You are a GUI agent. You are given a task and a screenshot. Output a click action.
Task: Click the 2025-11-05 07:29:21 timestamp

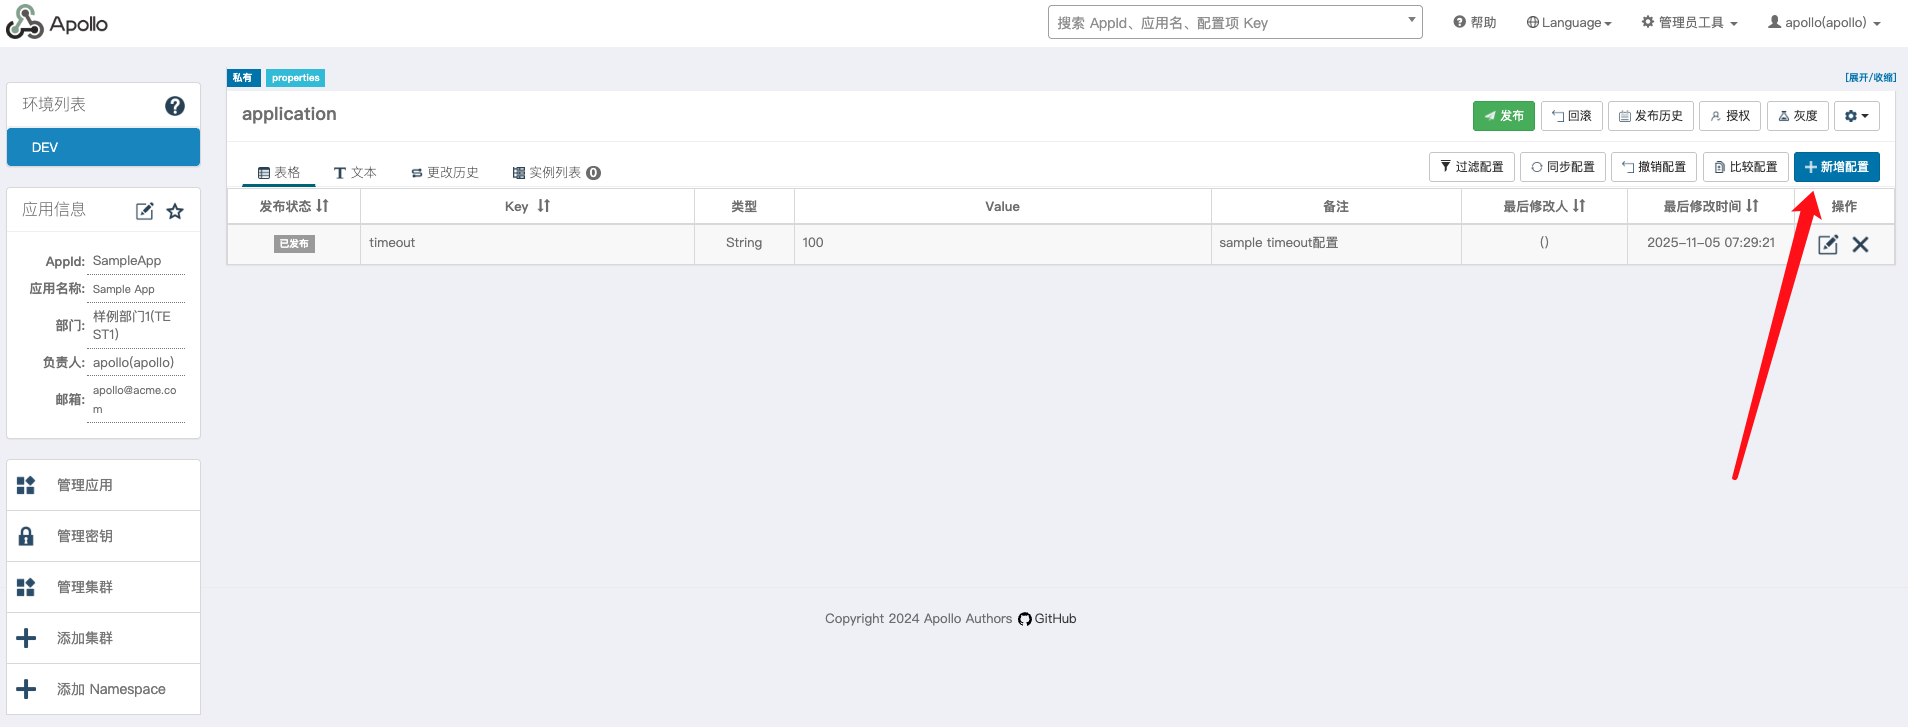(1711, 242)
